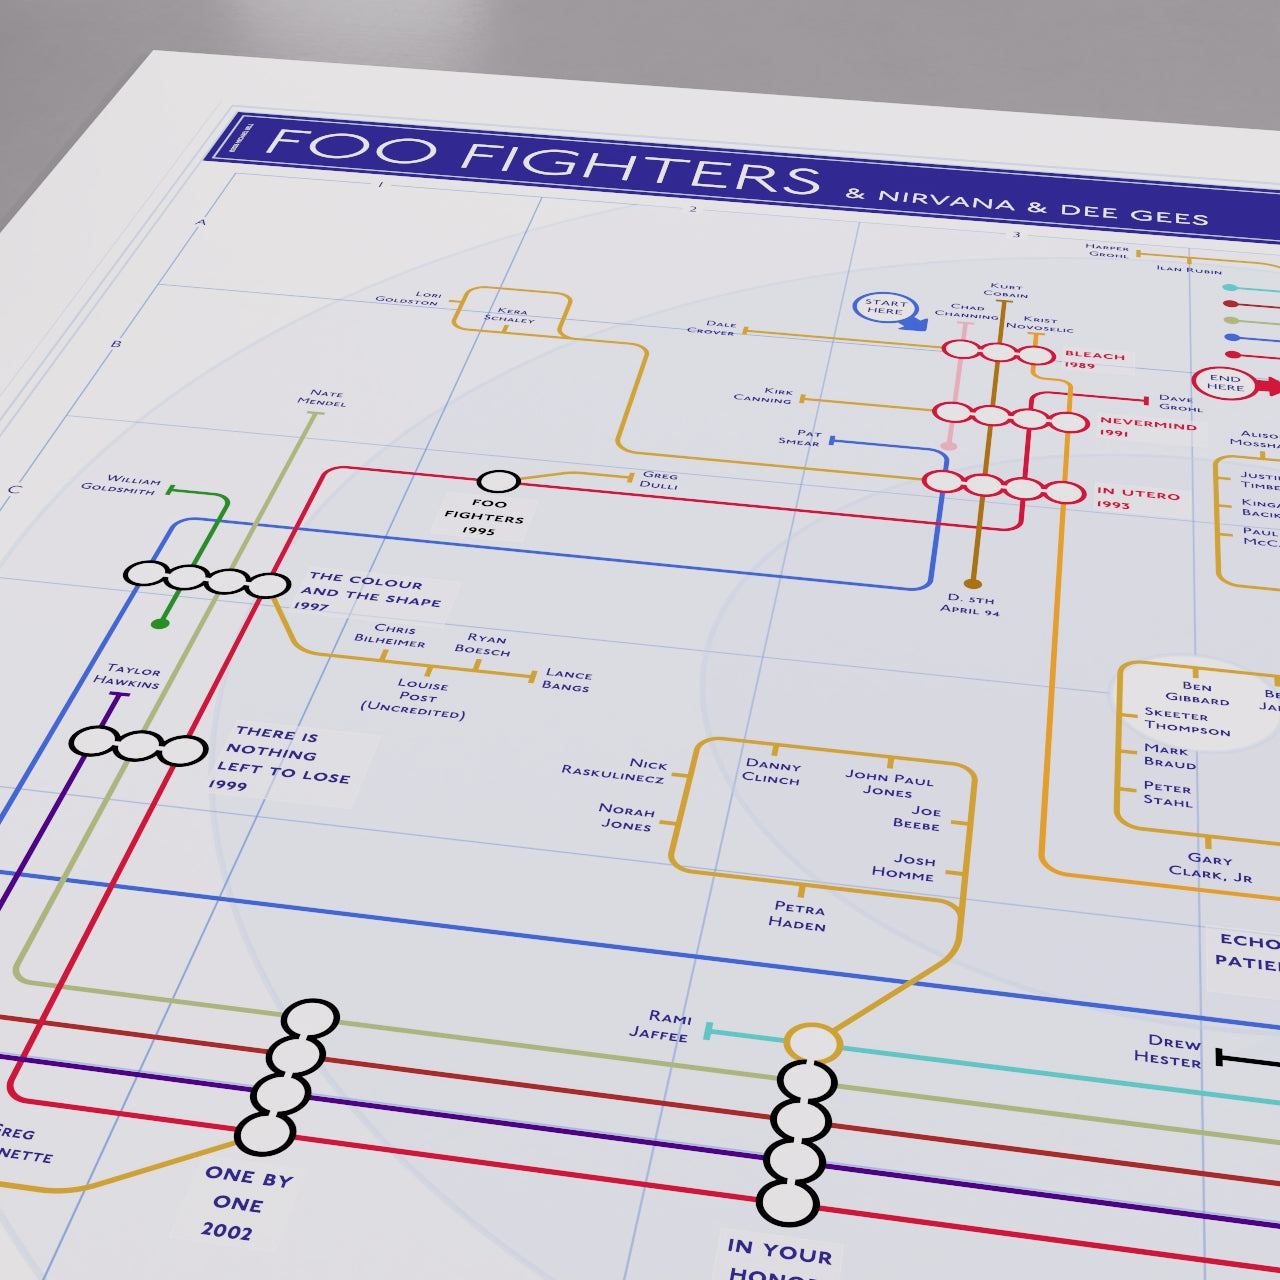Image resolution: width=1280 pixels, height=1280 pixels.
Task: Click the Lori Goldston label
Action: coord(410,298)
